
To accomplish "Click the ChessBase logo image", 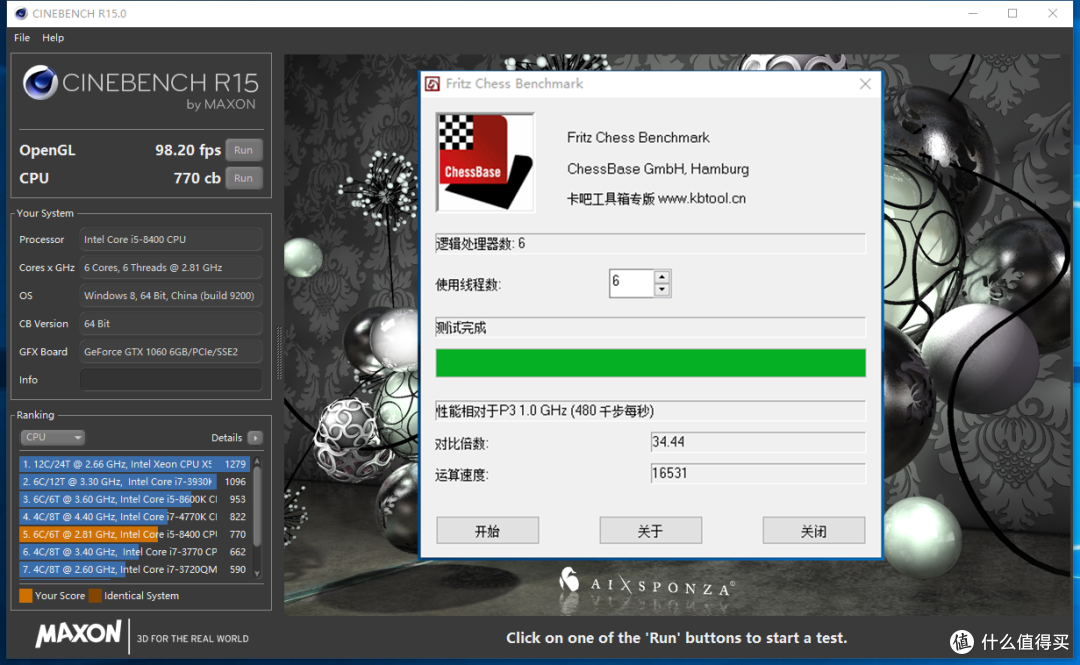I will tap(485, 163).
